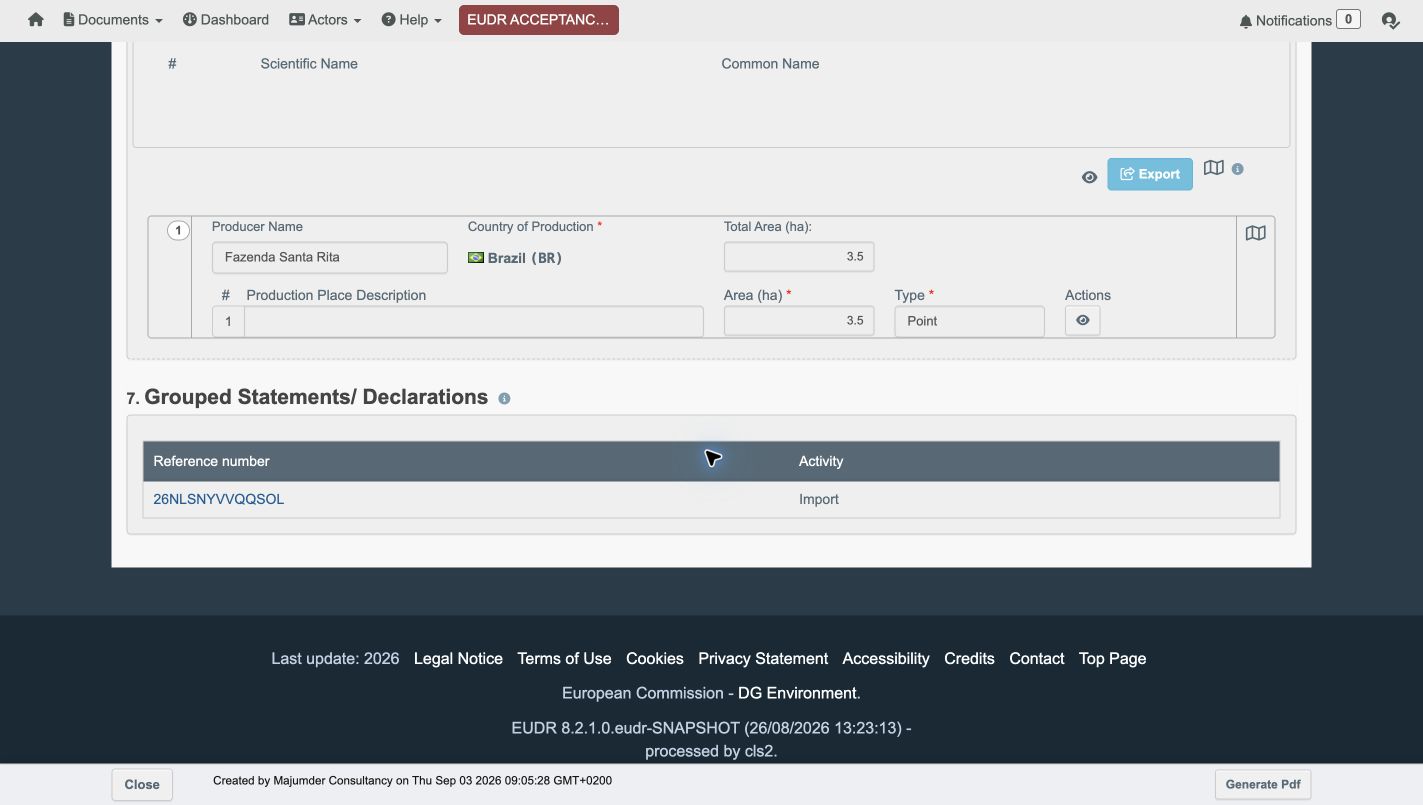The height and width of the screenshot is (805, 1423).
Task: Click the Generate Pdf button
Action: pyautogui.click(x=1263, y=784)
